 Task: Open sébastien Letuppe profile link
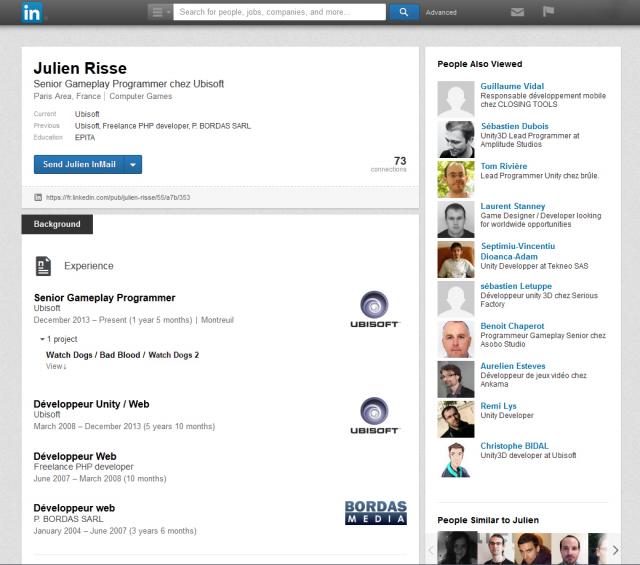click(516, 286)
